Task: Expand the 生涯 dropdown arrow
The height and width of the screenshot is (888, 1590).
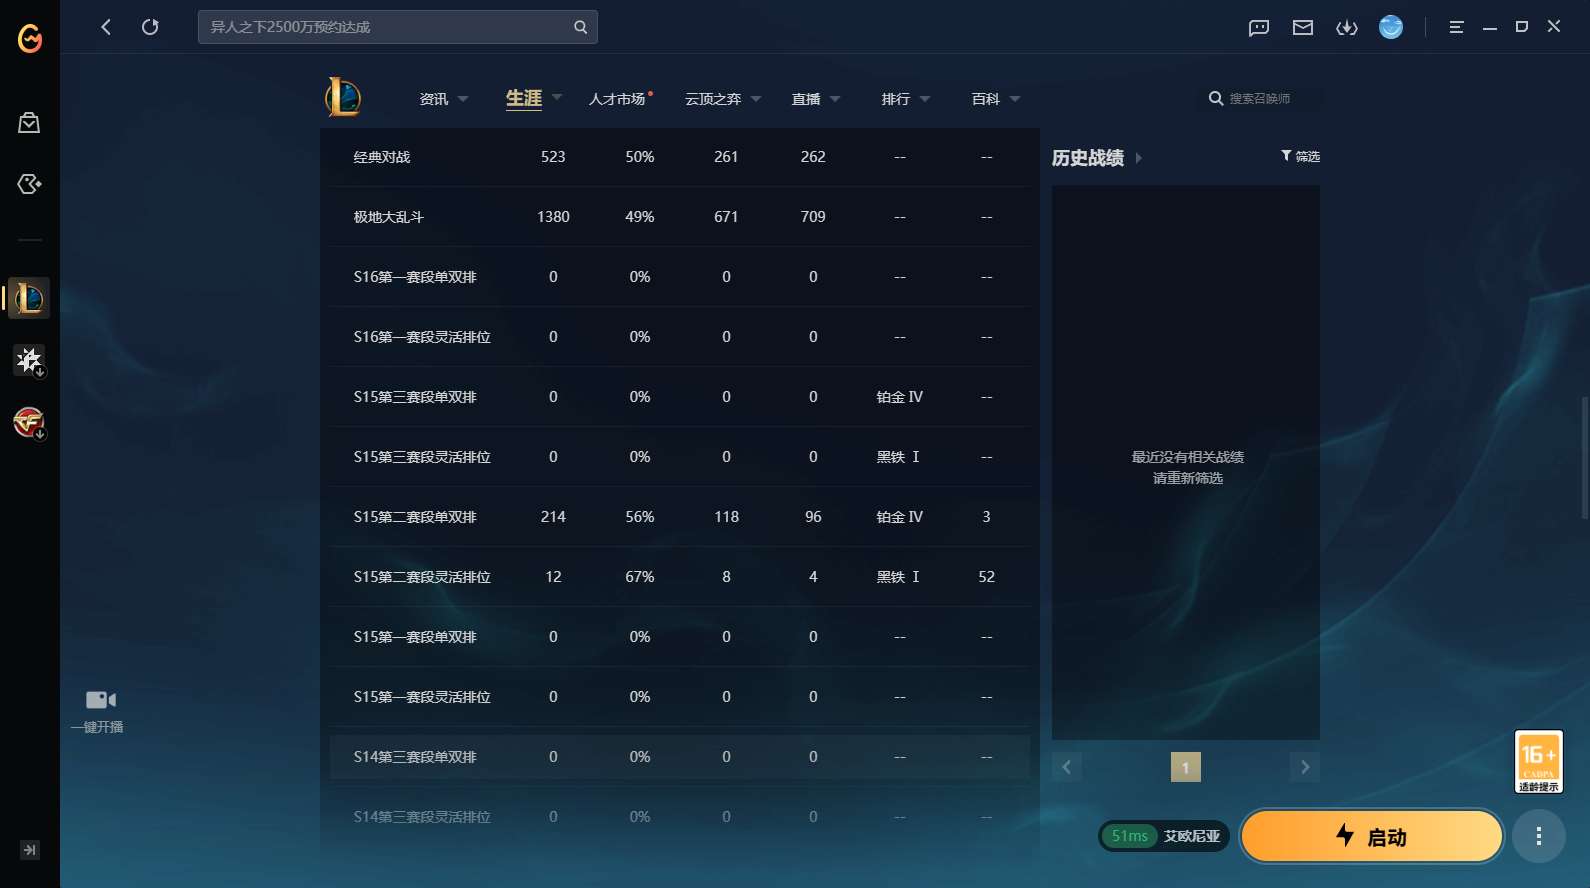Action: coord(557,97)
